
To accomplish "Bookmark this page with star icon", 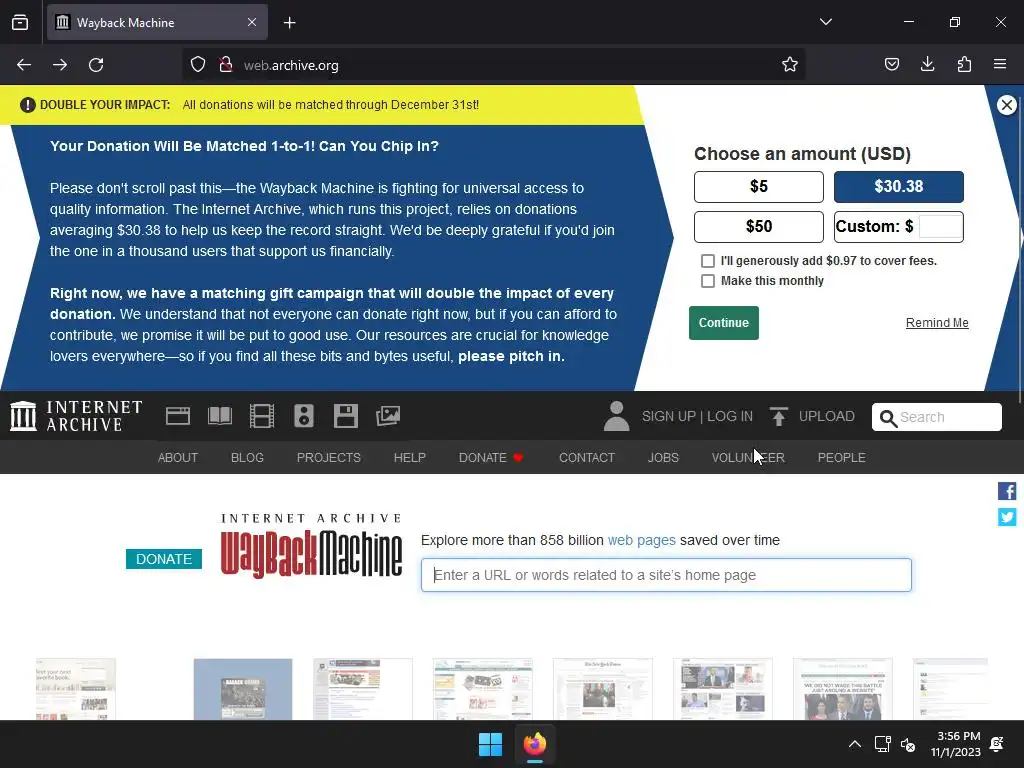I will [x=790, y=65].
